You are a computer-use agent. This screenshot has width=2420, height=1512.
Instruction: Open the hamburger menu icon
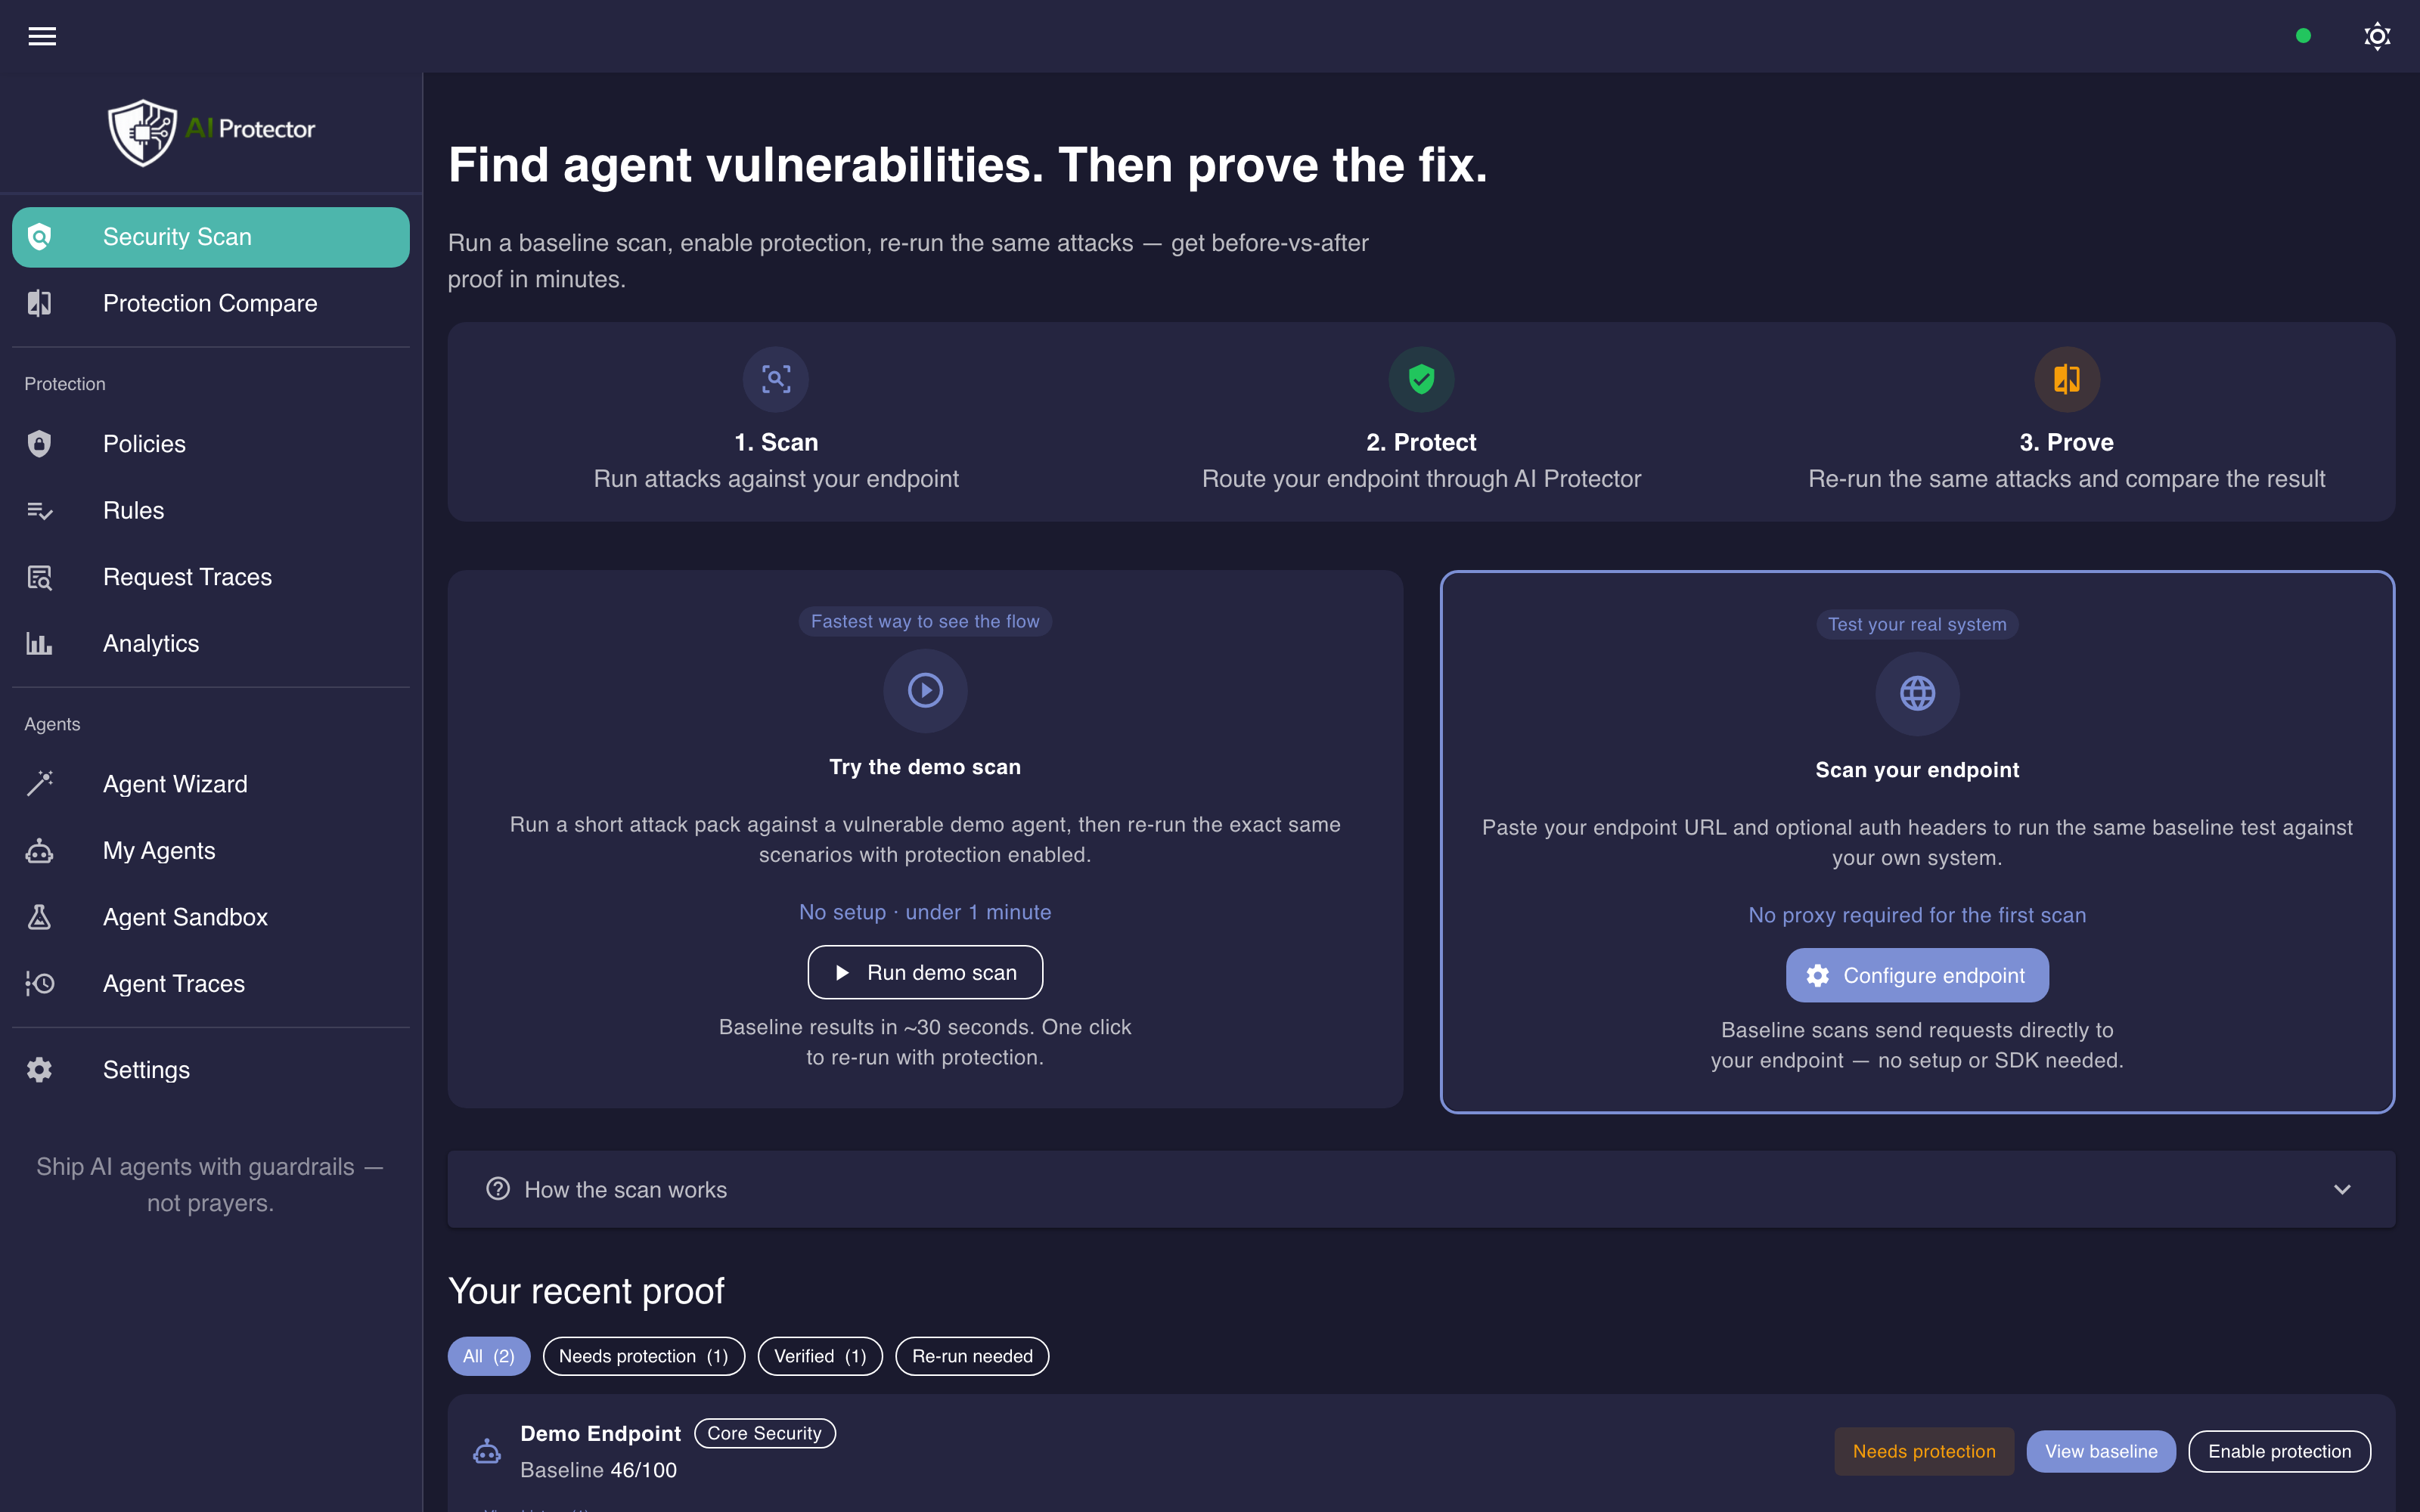[x=42, y=36]
